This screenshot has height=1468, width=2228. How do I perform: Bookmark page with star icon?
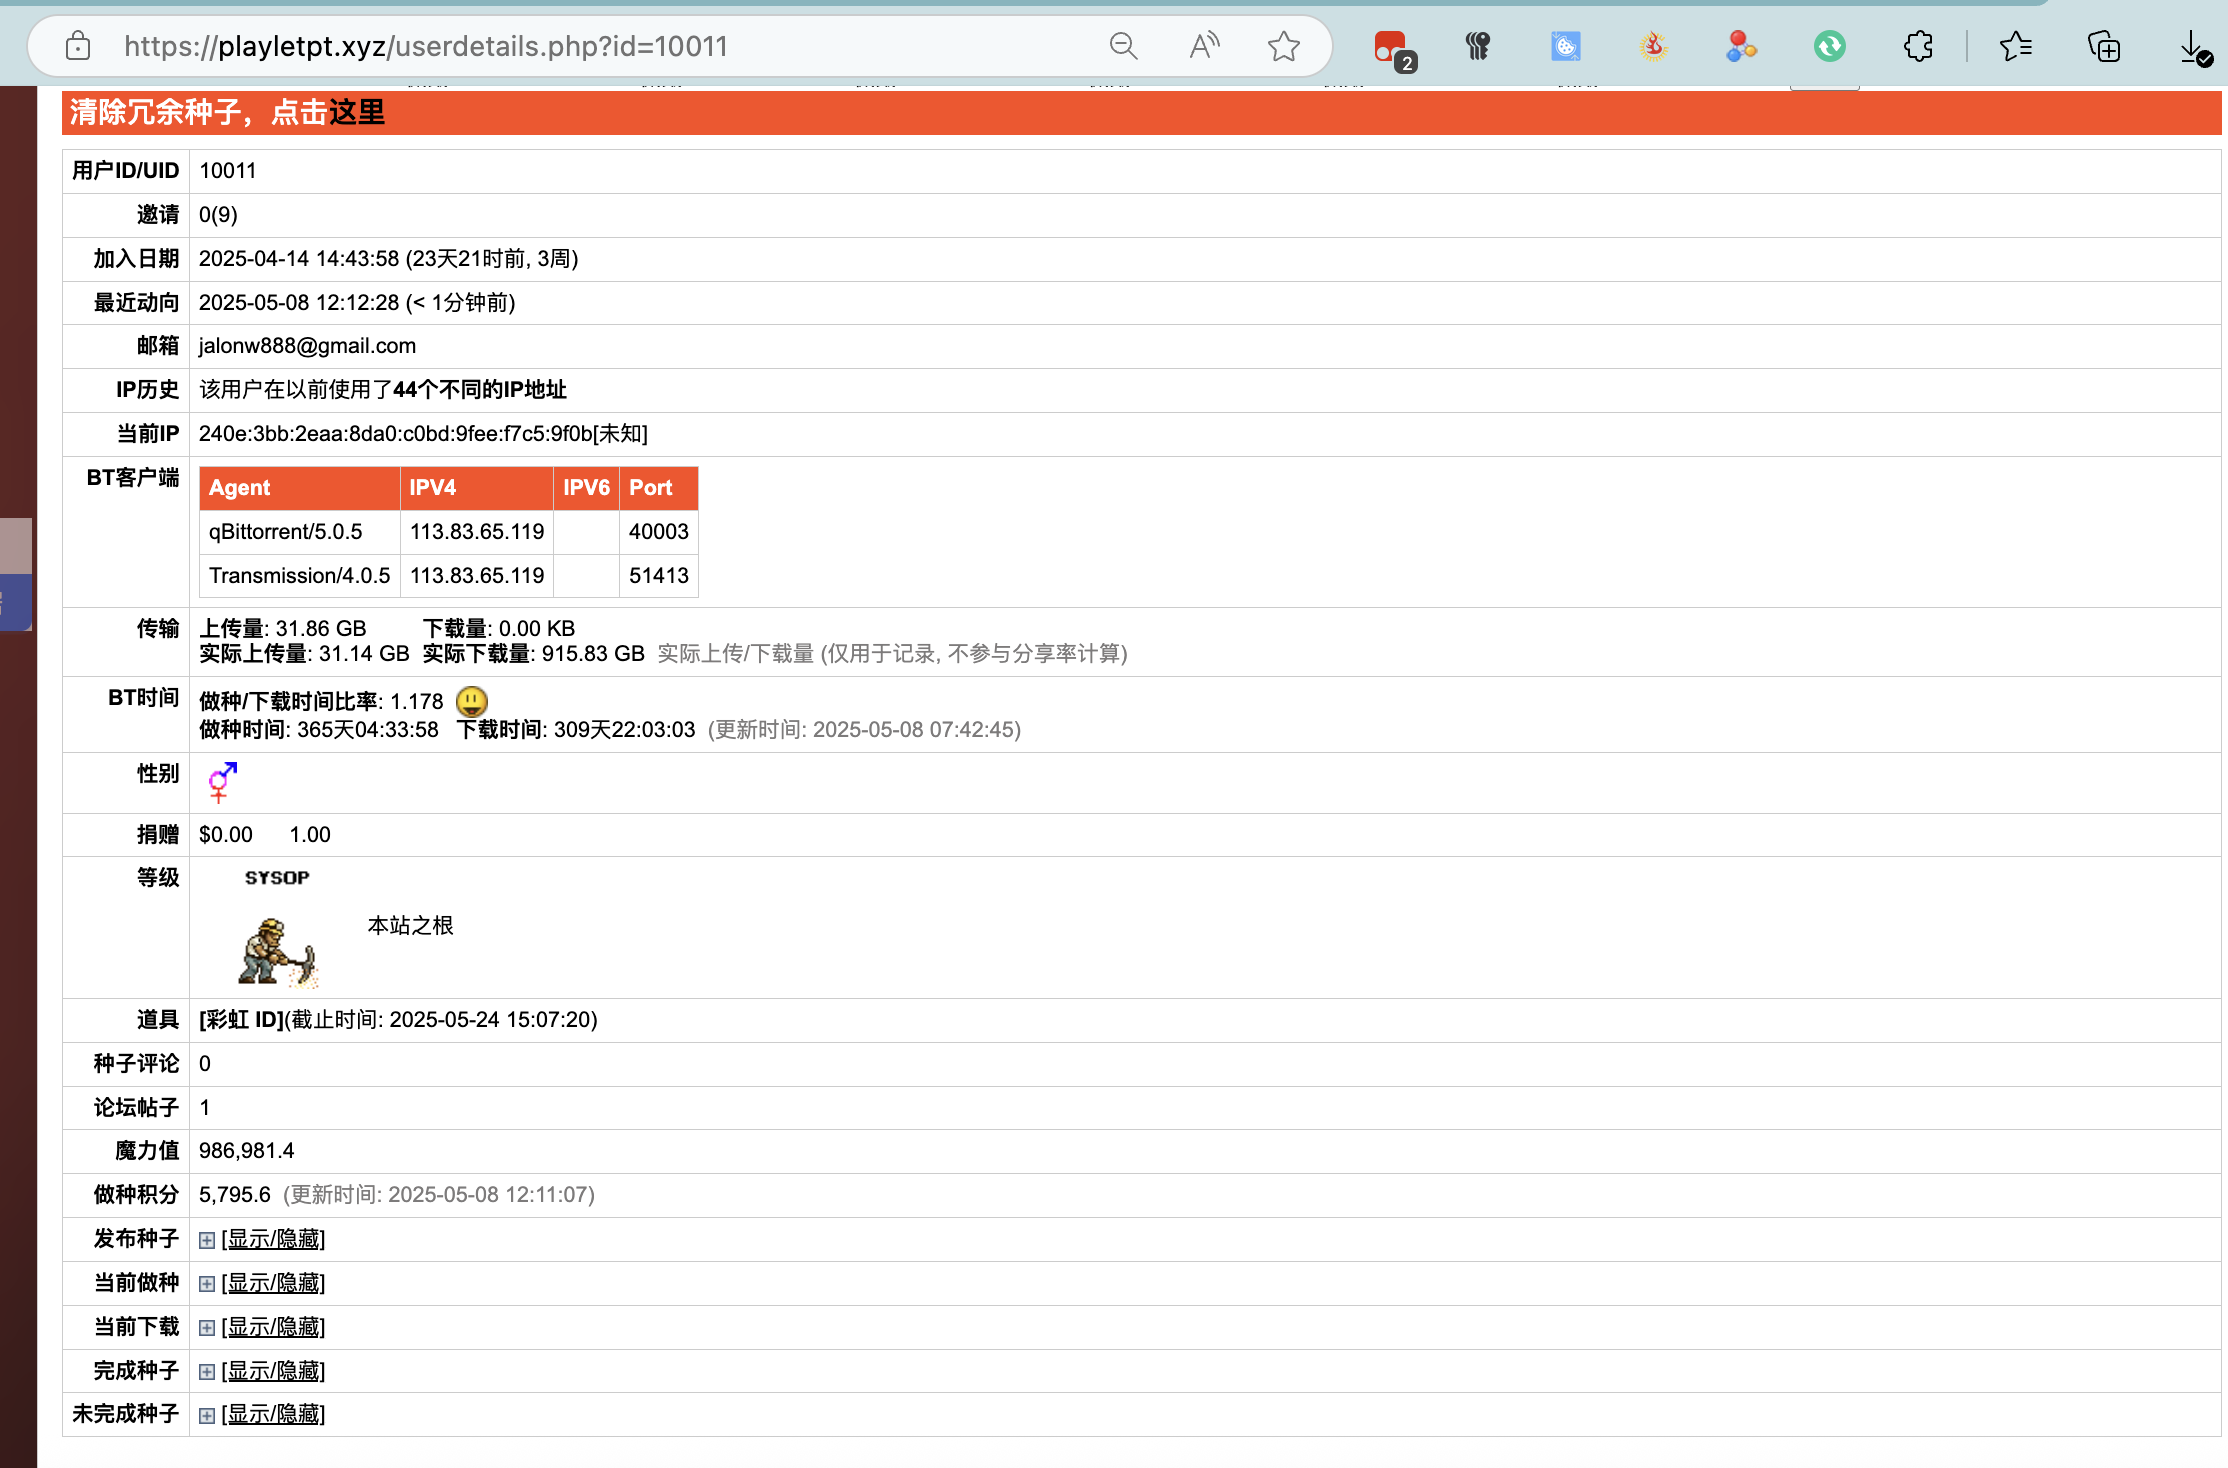click(x=1283, y=46)
